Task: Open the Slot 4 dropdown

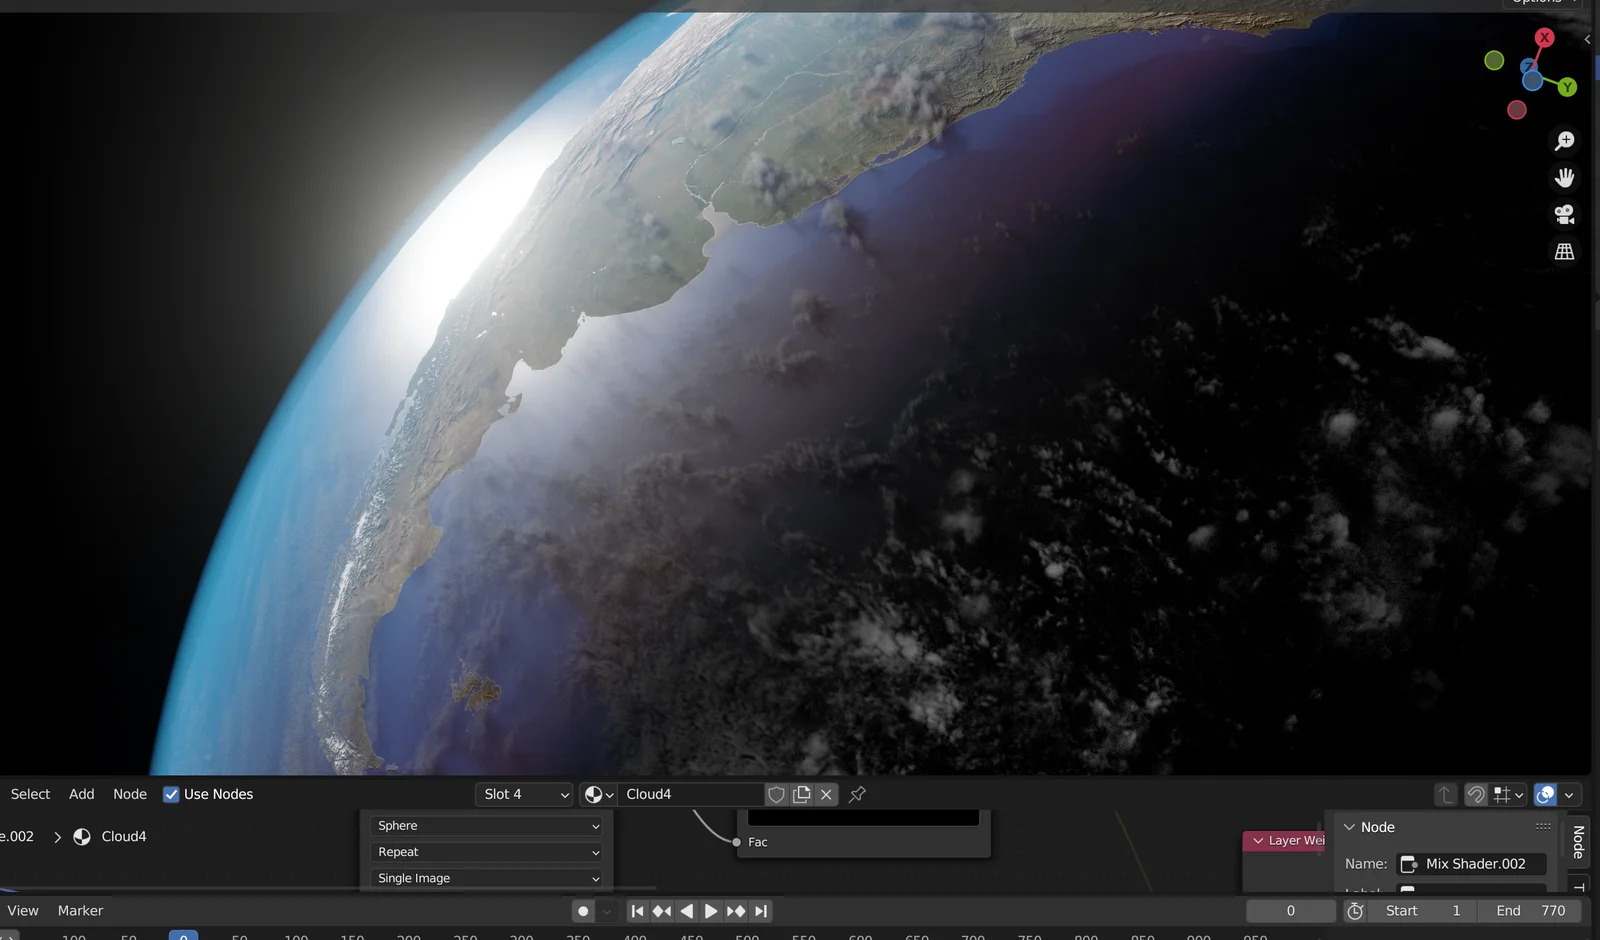Action: [x=523, y=794]
